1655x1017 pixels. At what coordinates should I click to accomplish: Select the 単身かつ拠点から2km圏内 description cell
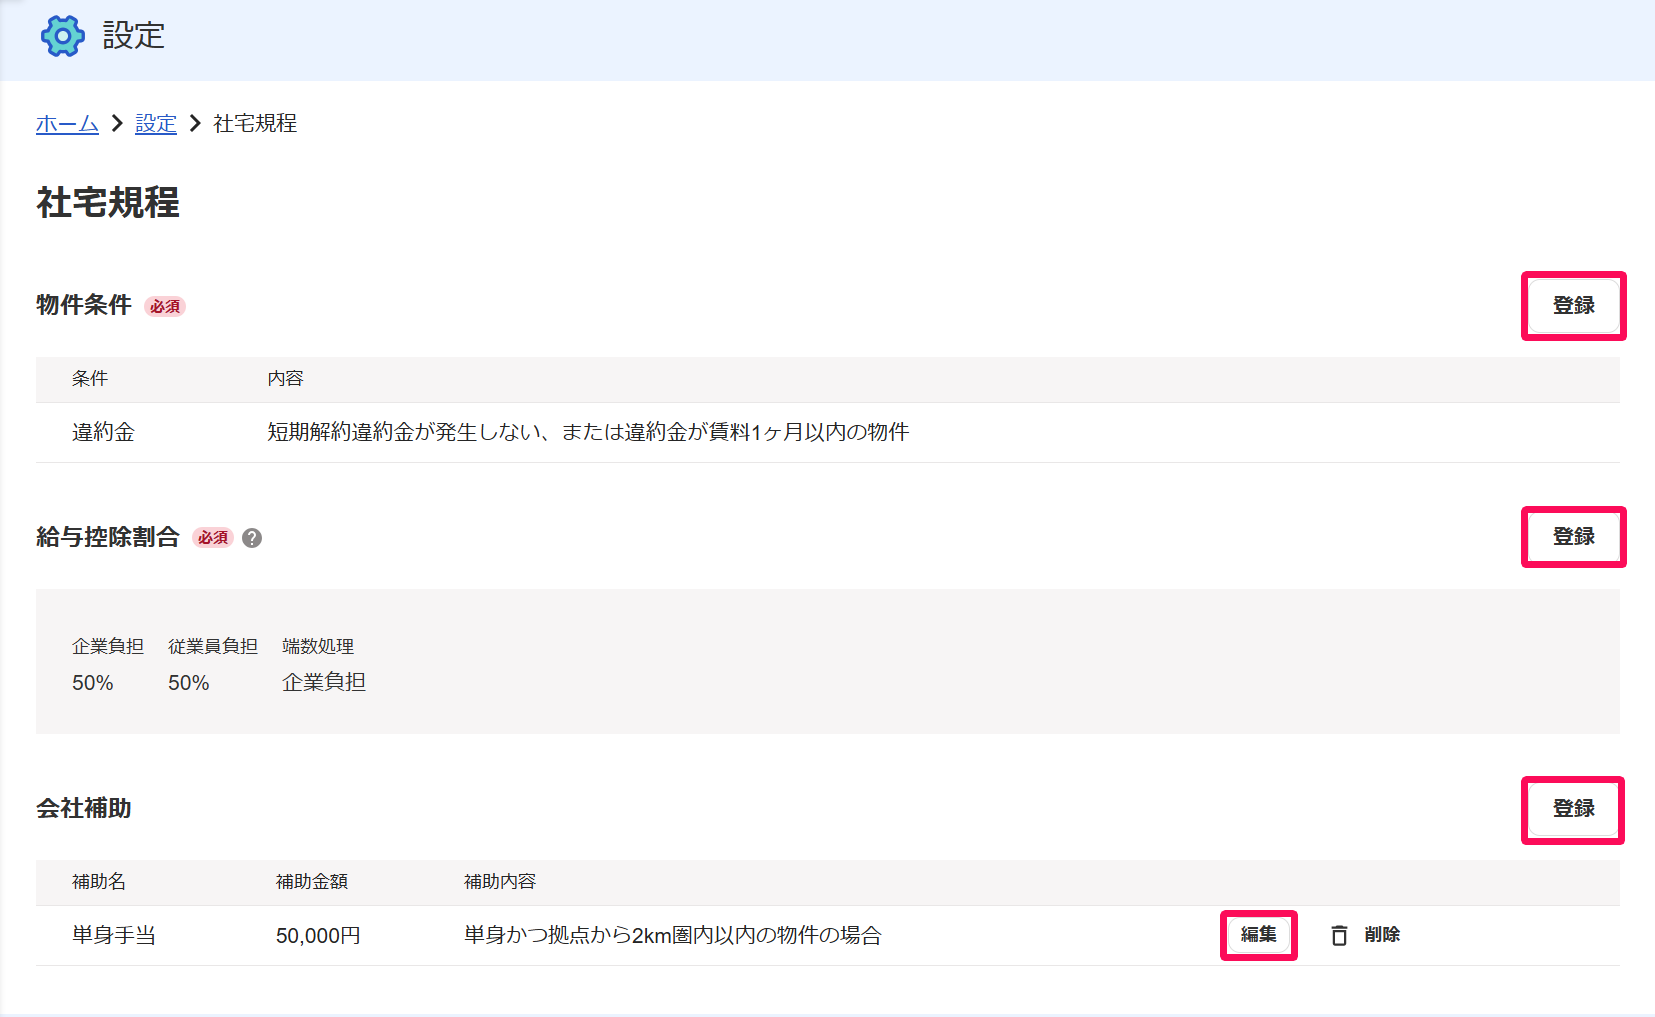coord(673,936)
